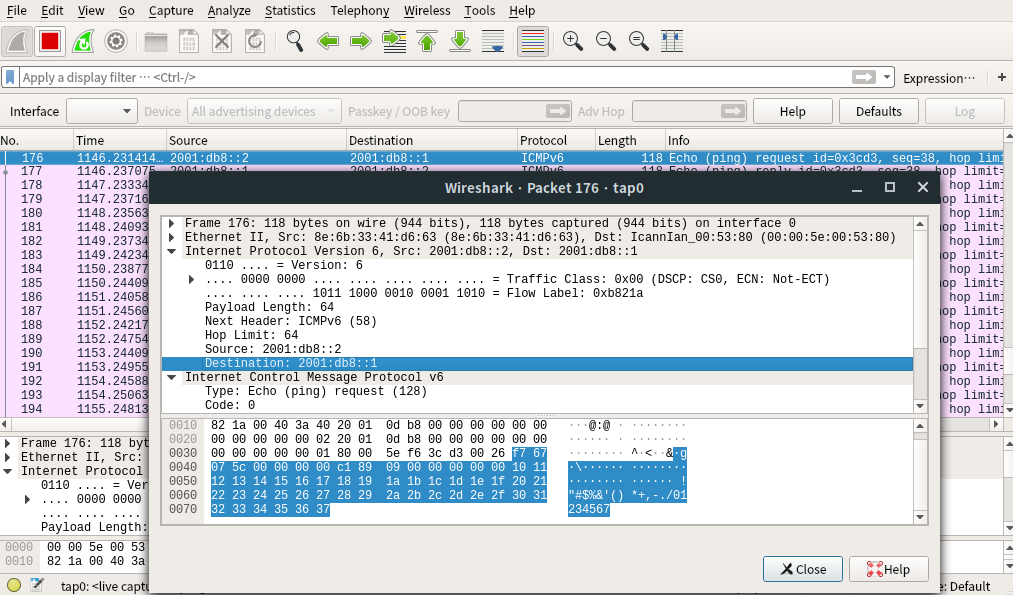Open the Analyze menu
The height and width of the screenshot is (595, 1013).
(229, 10)
